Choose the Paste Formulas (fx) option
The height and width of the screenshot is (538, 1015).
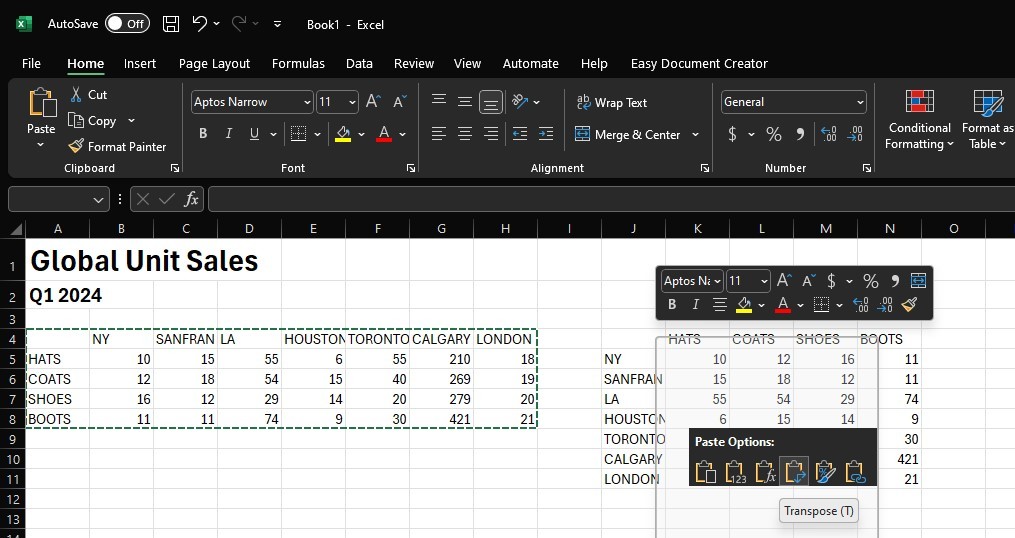[765, 472]
